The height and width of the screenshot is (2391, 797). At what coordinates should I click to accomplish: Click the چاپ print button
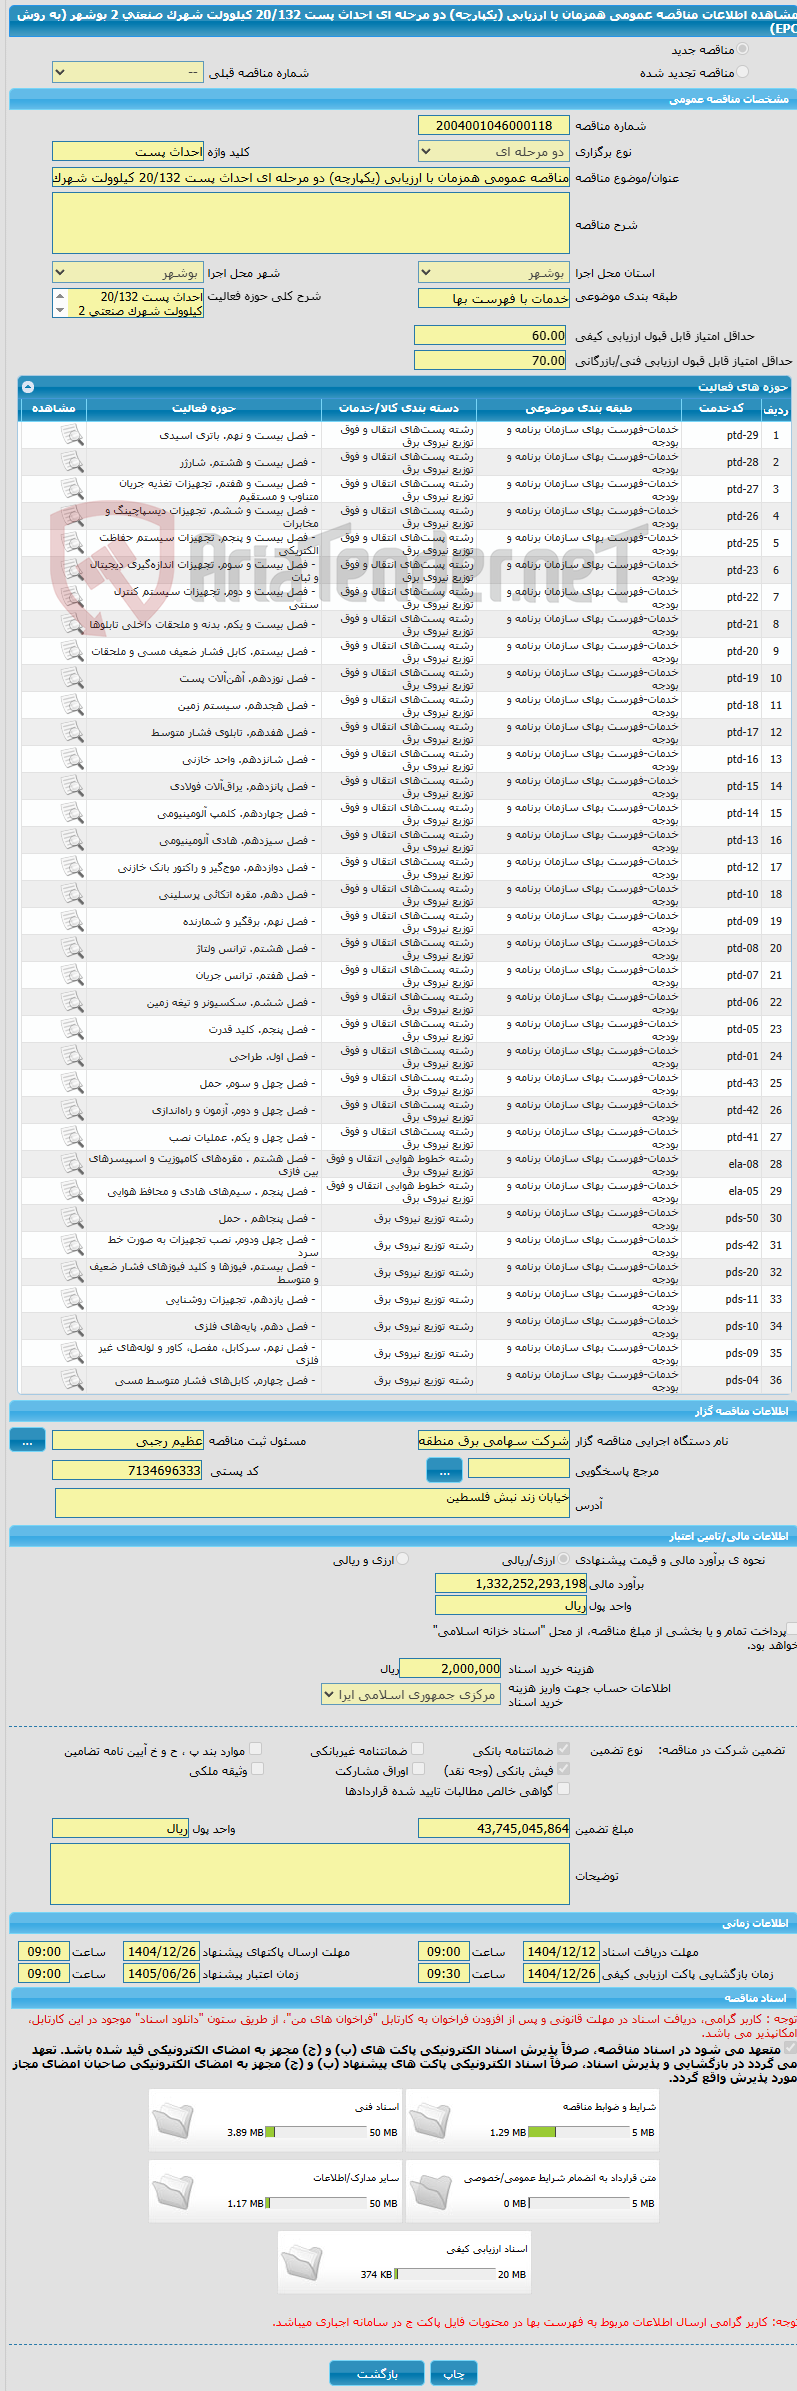point(454,2374)
